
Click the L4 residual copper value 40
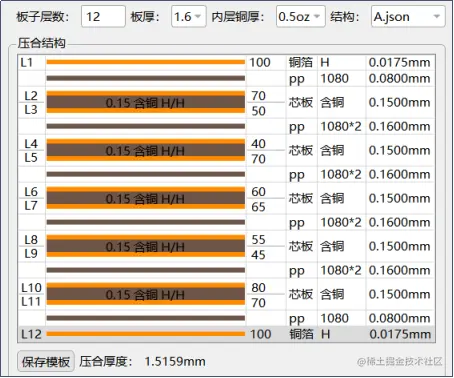(x=259, y=144)
